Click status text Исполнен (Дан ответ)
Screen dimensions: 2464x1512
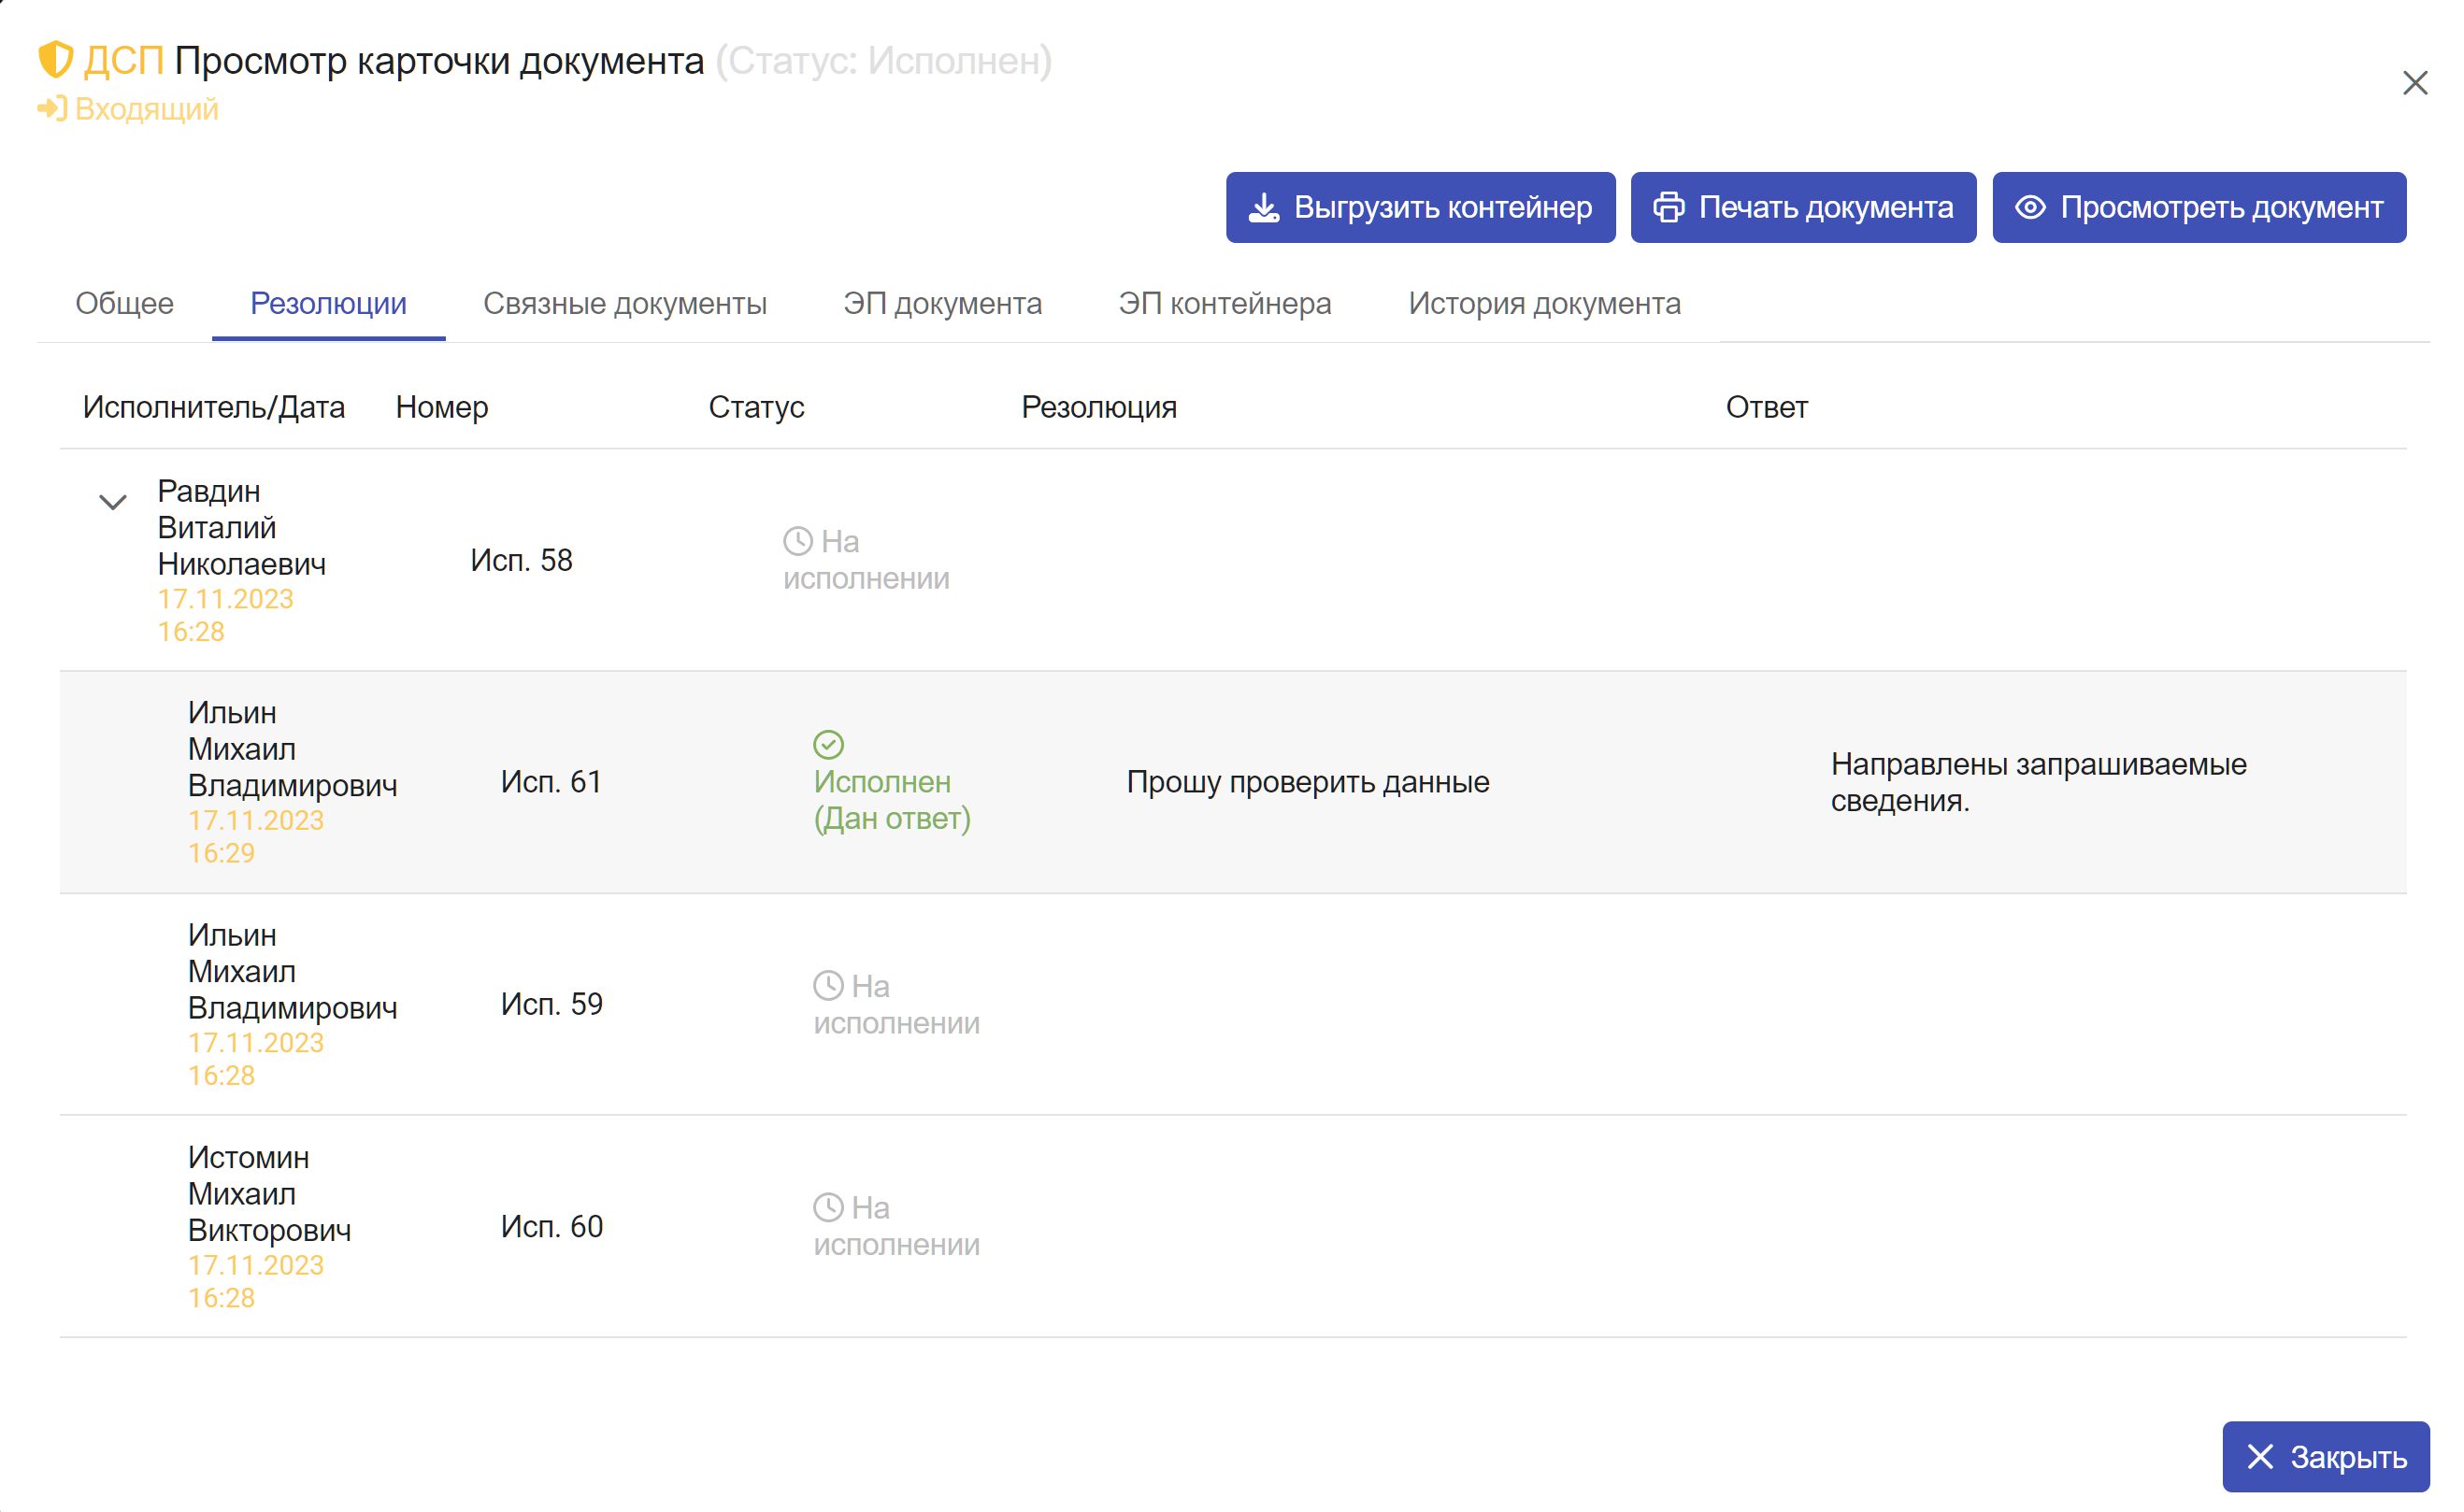point(892,800)
